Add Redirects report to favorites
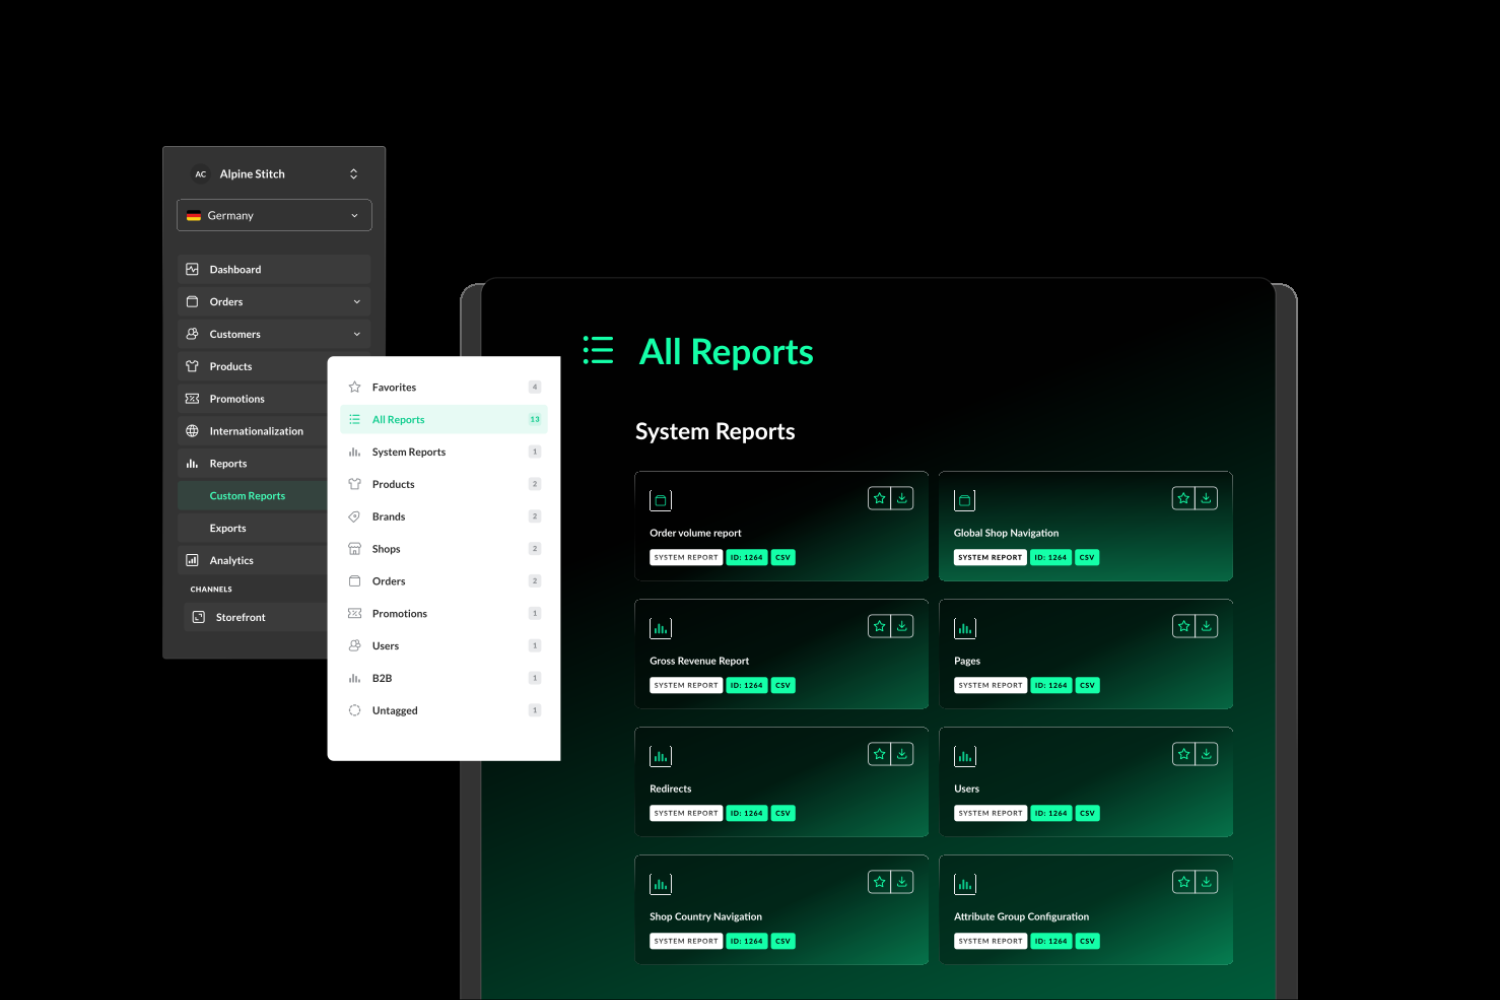The height and width of the screenshot is (1000, 1500). pyautogui.click(x=879, y=754)
